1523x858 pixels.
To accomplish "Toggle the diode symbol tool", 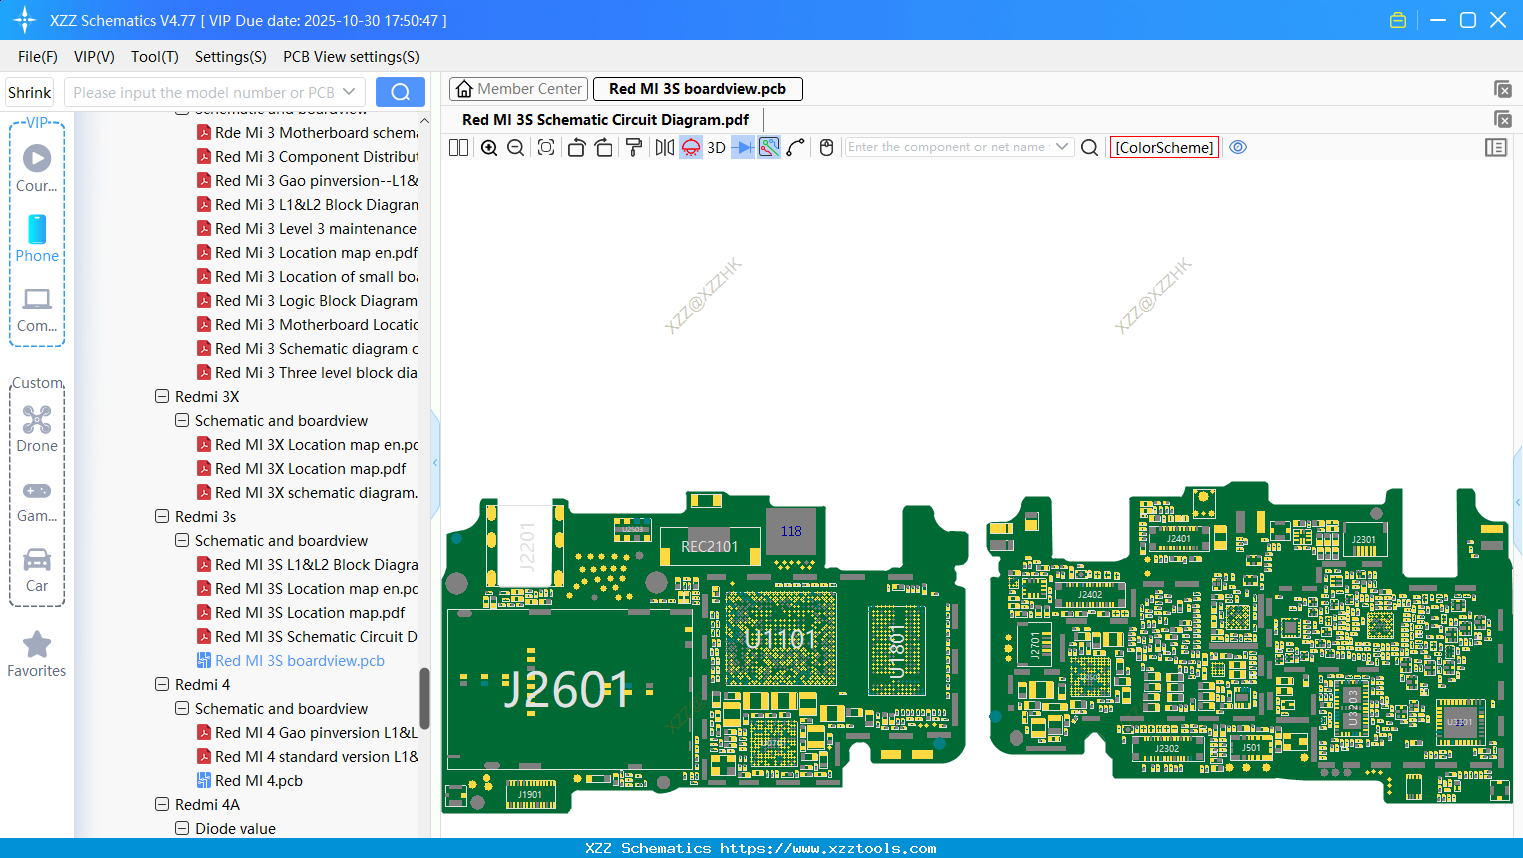I will [x=743, y=147].
